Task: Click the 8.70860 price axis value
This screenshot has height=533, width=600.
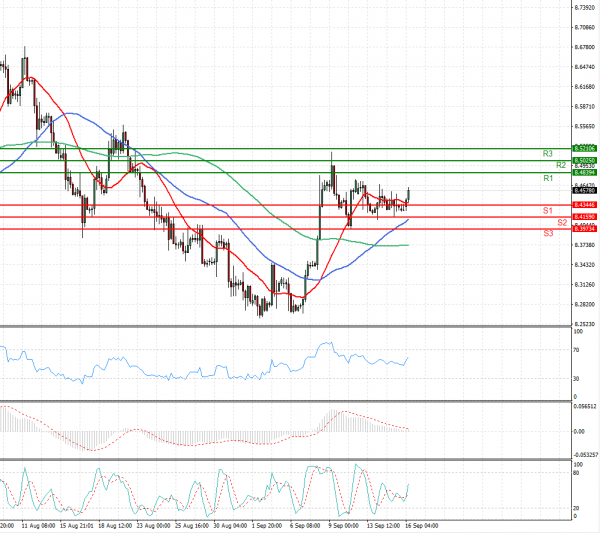Action: coord(584,28)
